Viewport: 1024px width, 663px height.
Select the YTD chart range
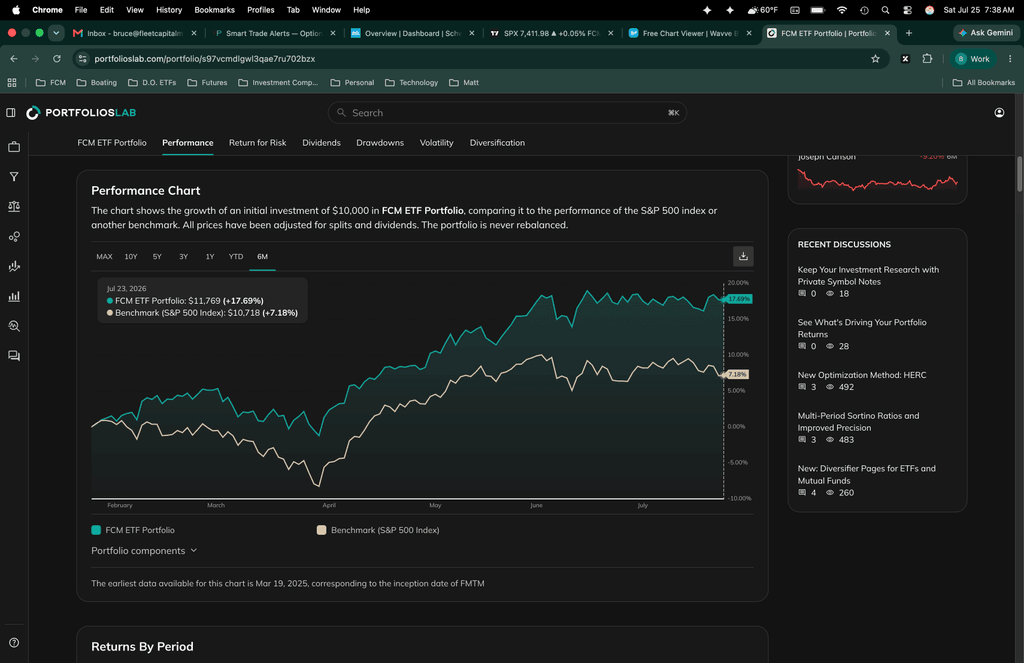(x=236, y=257)
